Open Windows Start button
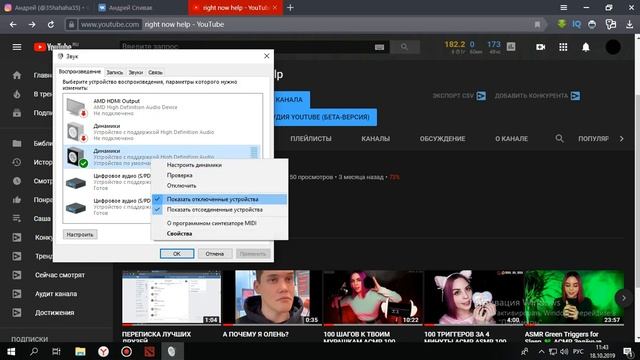The image size is (640, 360). click(11, 351)
